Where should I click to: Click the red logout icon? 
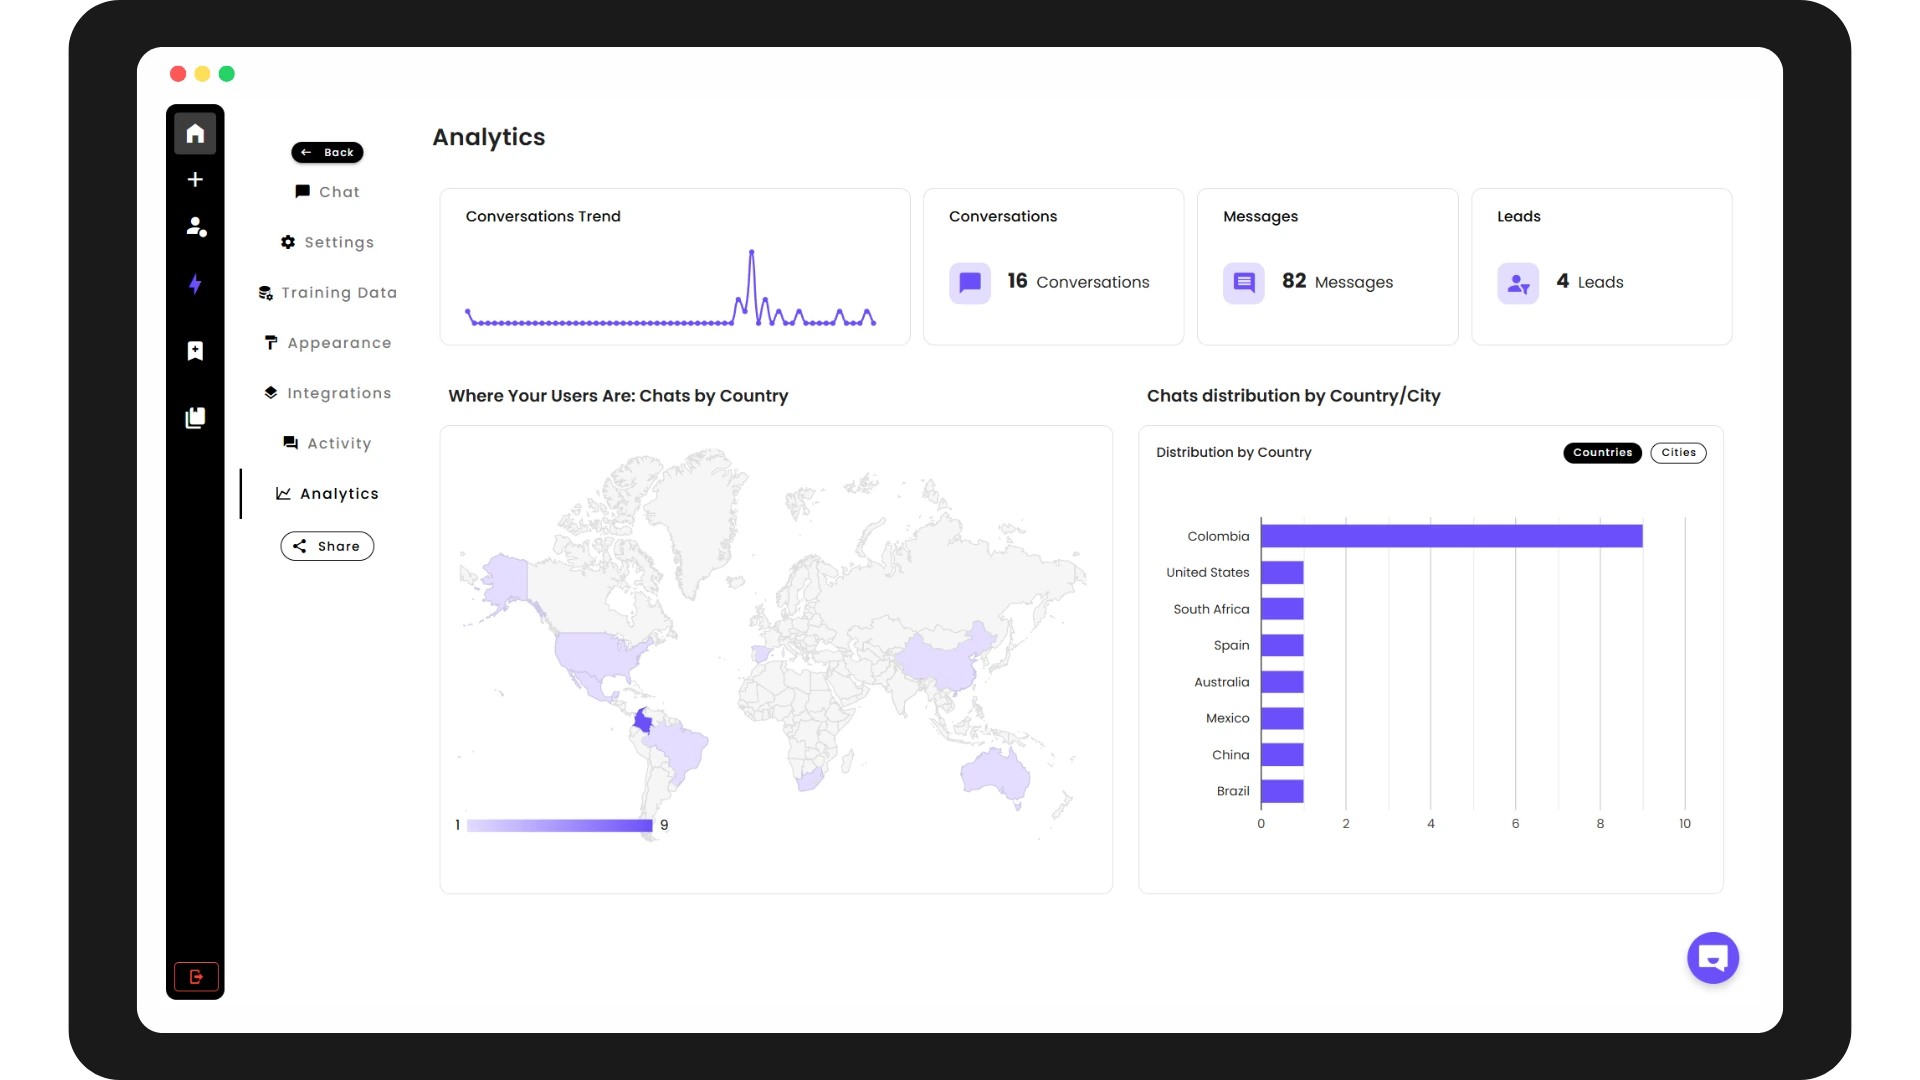[x=196, y=976]
